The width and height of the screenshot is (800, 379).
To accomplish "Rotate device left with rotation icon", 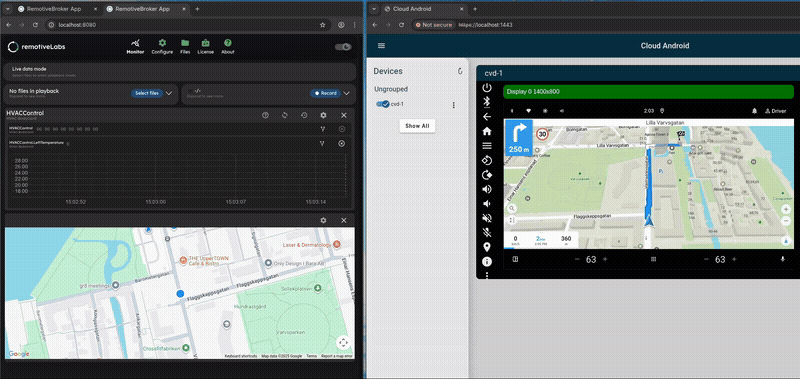I will [x=487, y=160].
